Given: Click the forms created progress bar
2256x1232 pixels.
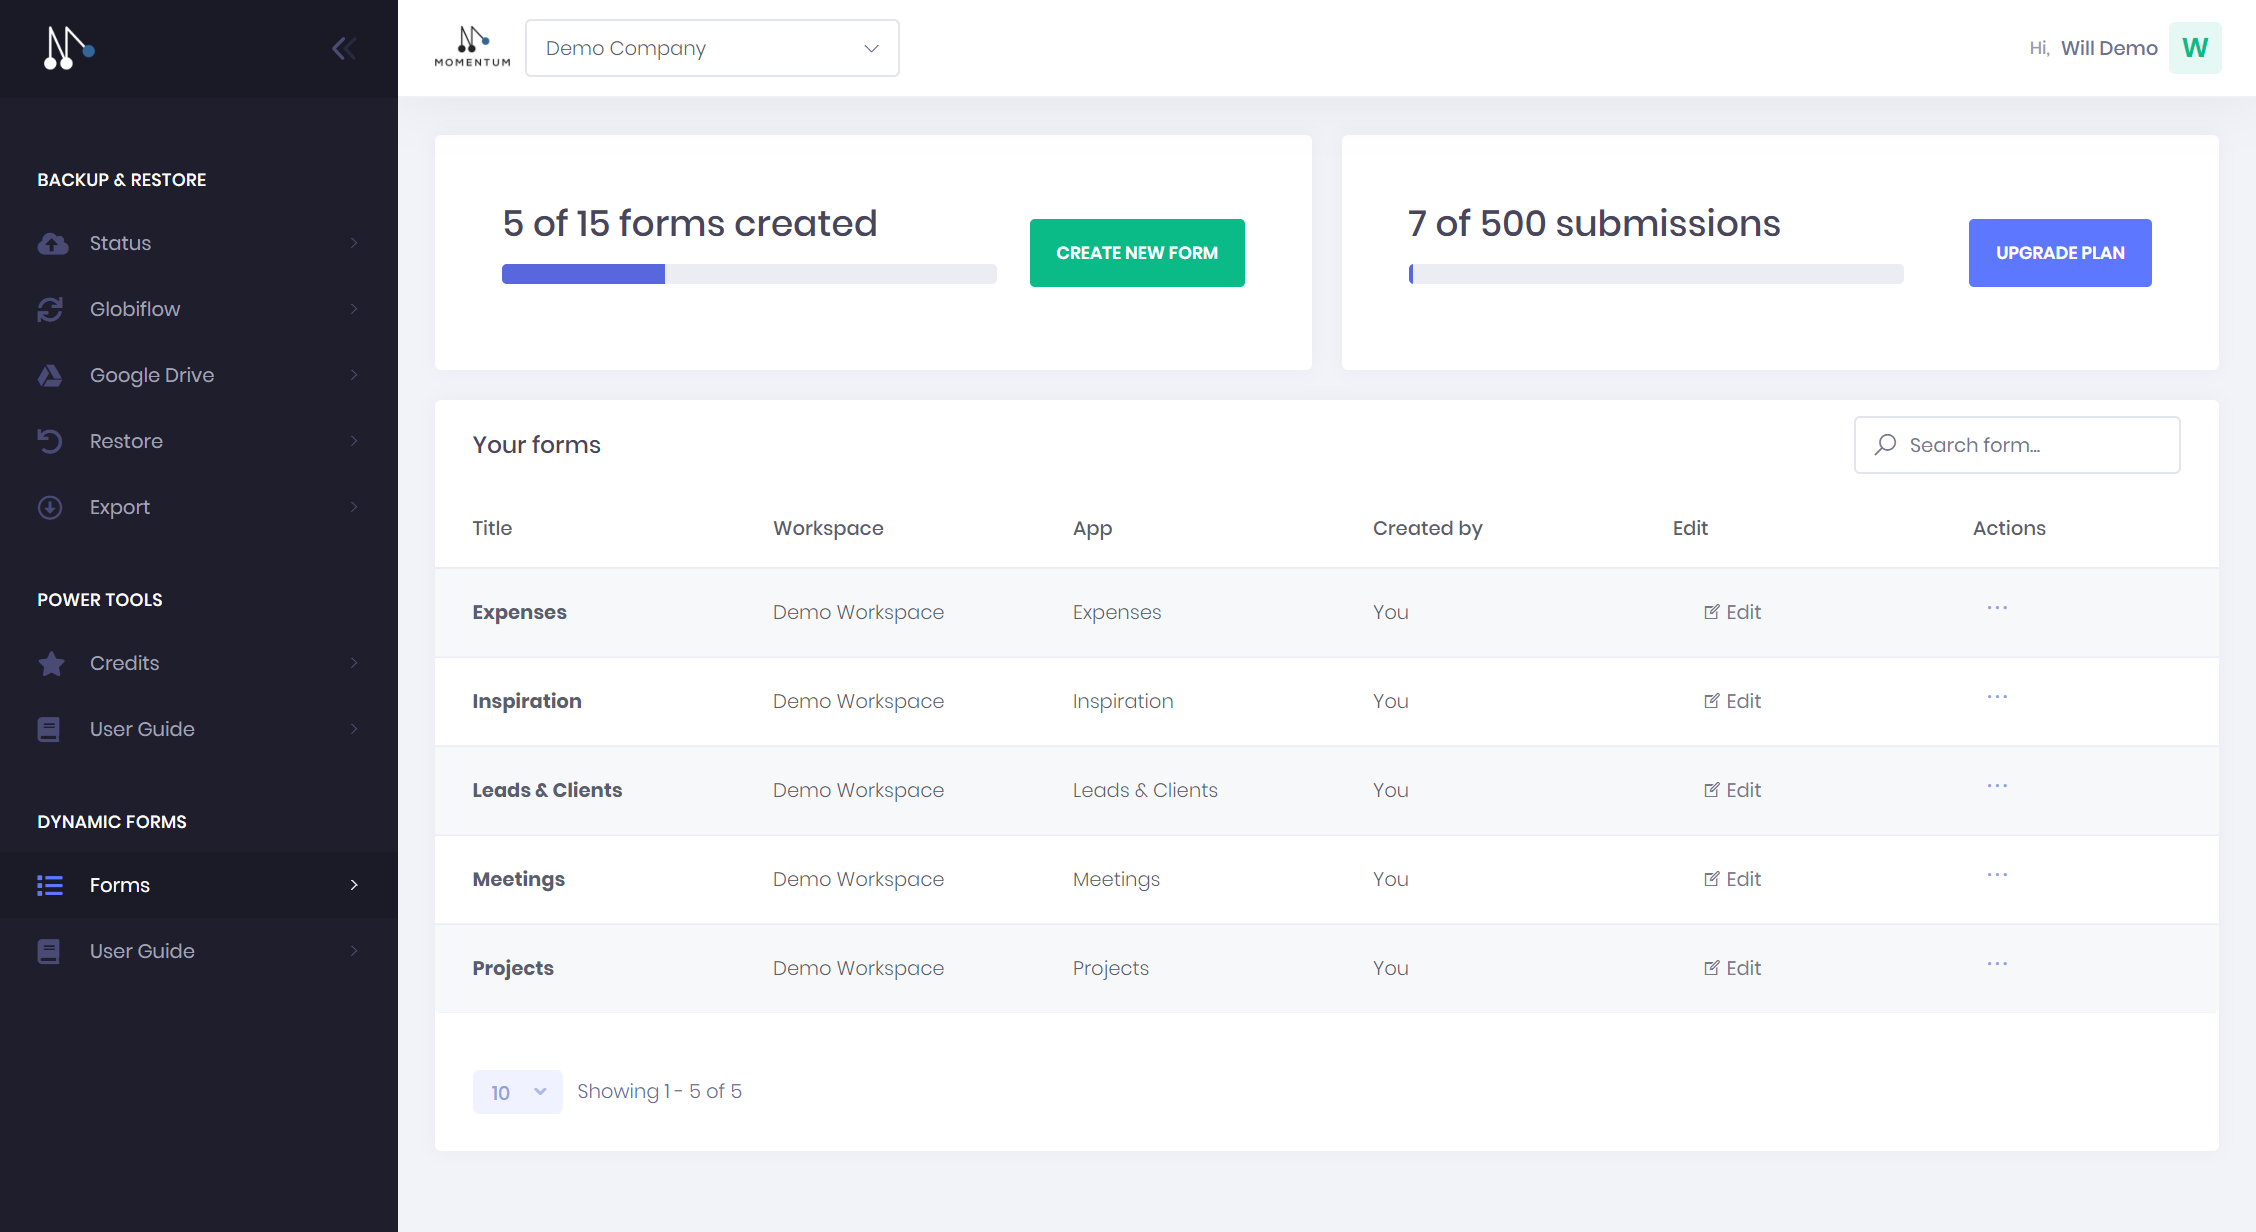Looking at the screenshot, I should [x=748, y=274].
